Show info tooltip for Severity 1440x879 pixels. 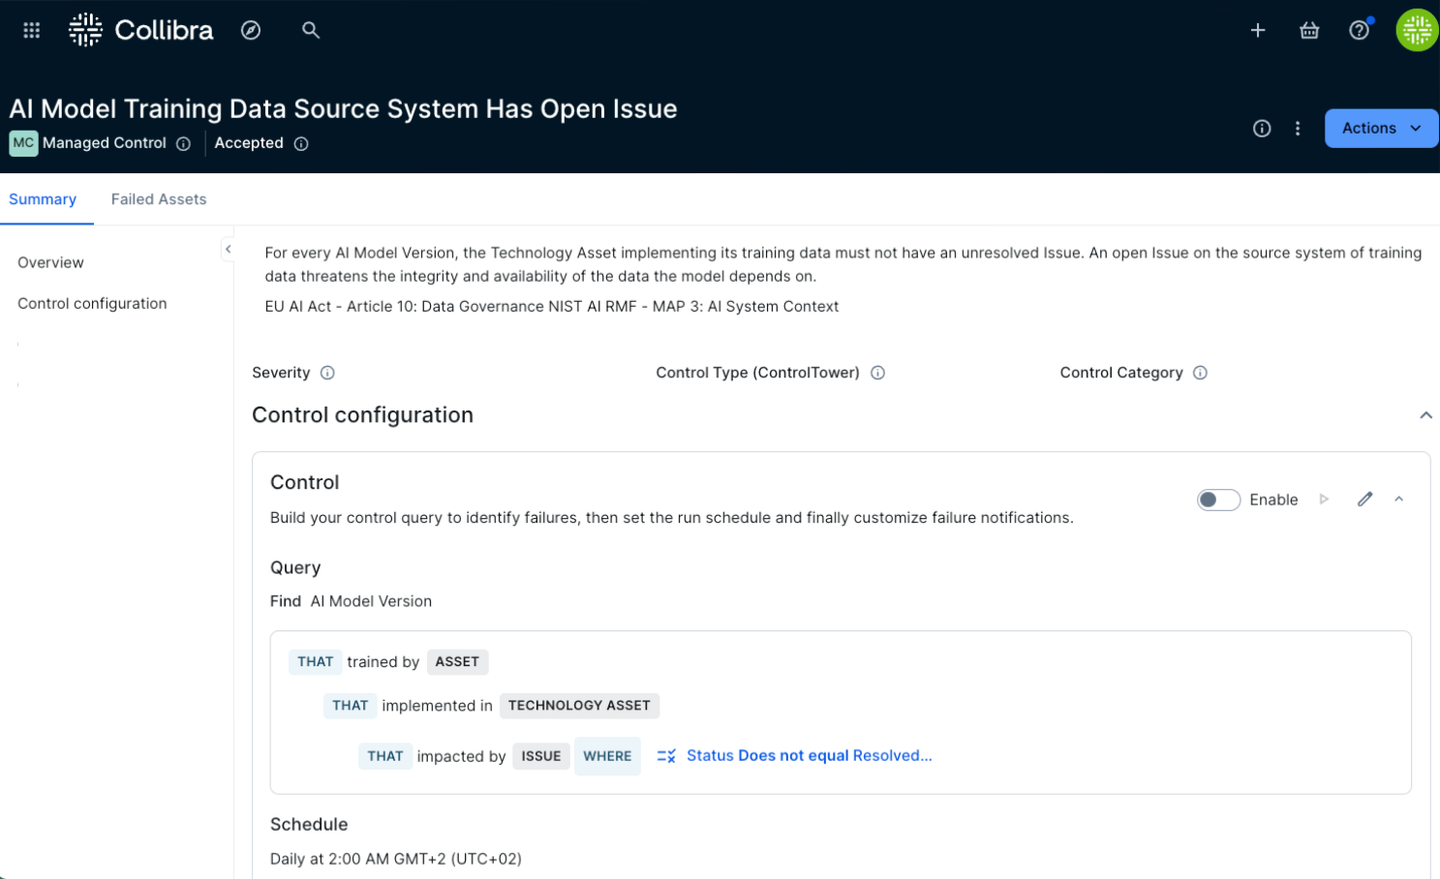coord(327,373)
